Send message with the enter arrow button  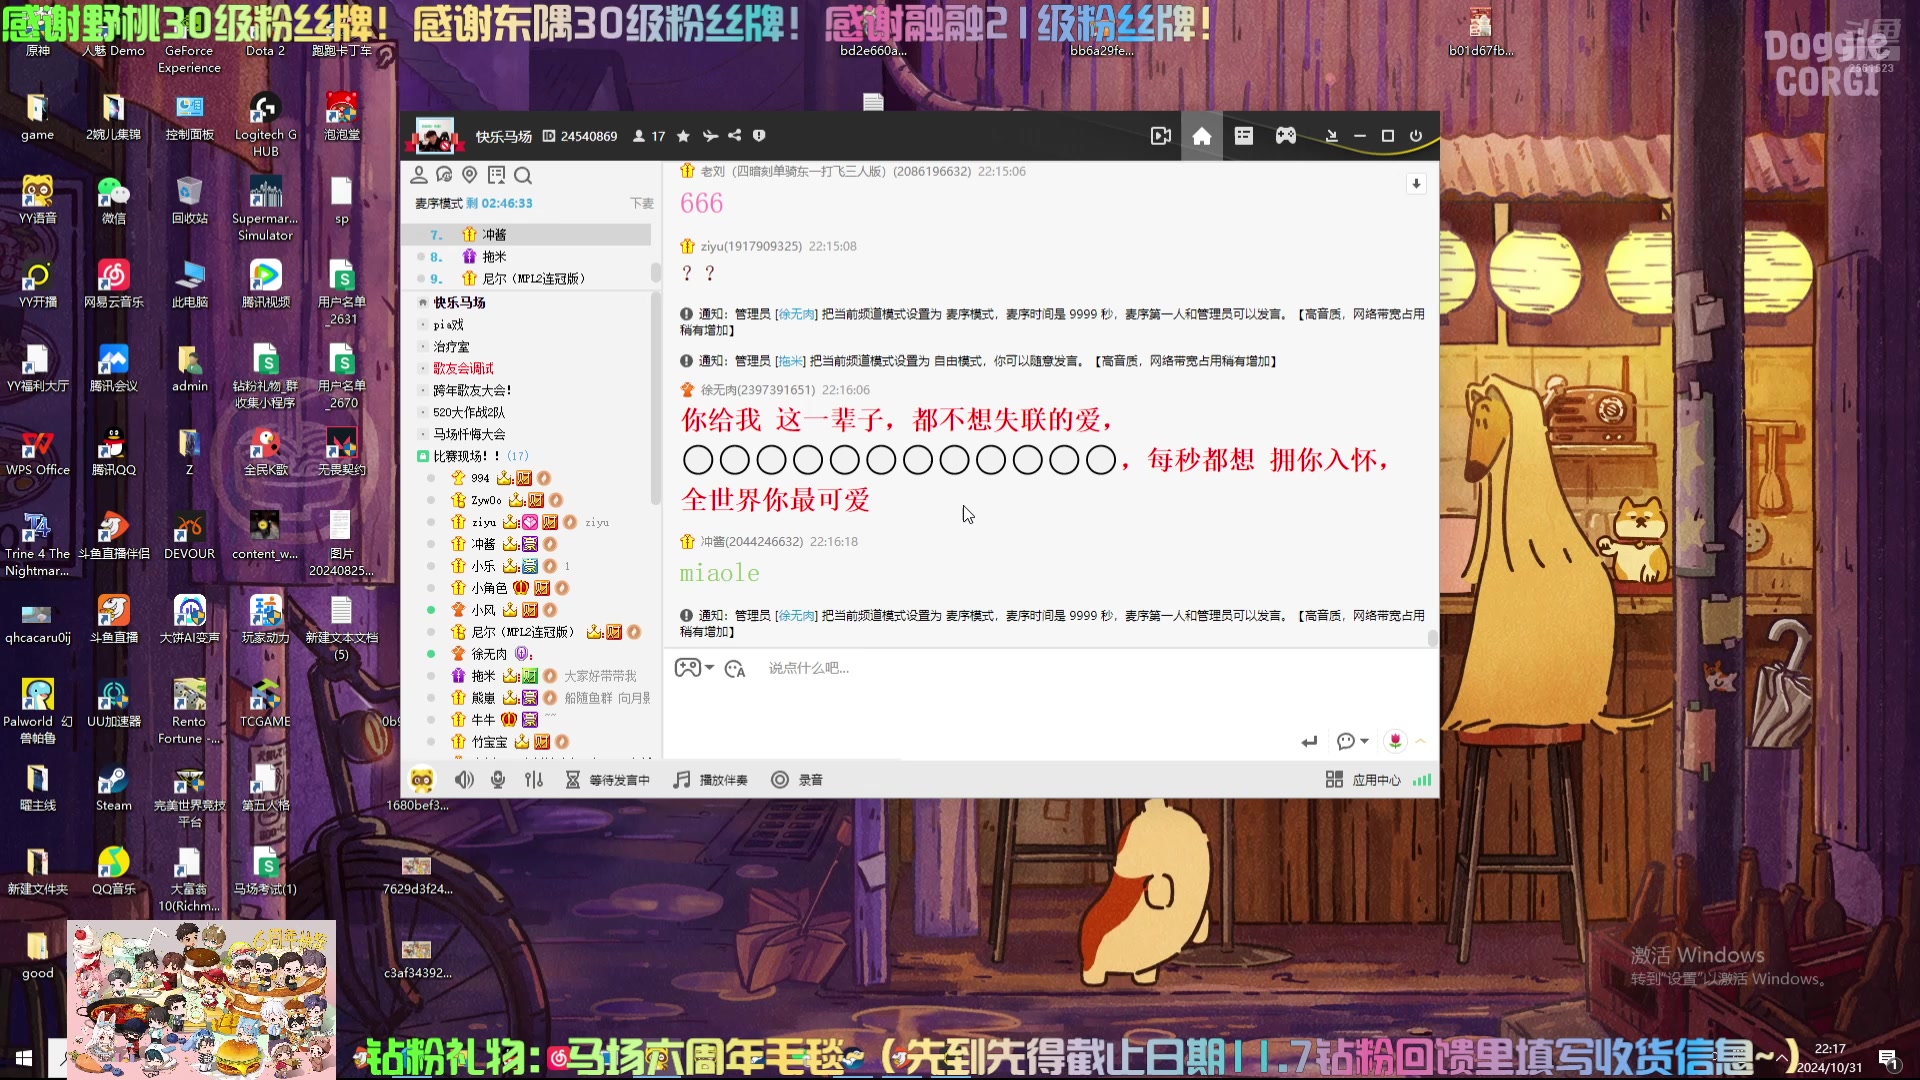click(1309, 741)
